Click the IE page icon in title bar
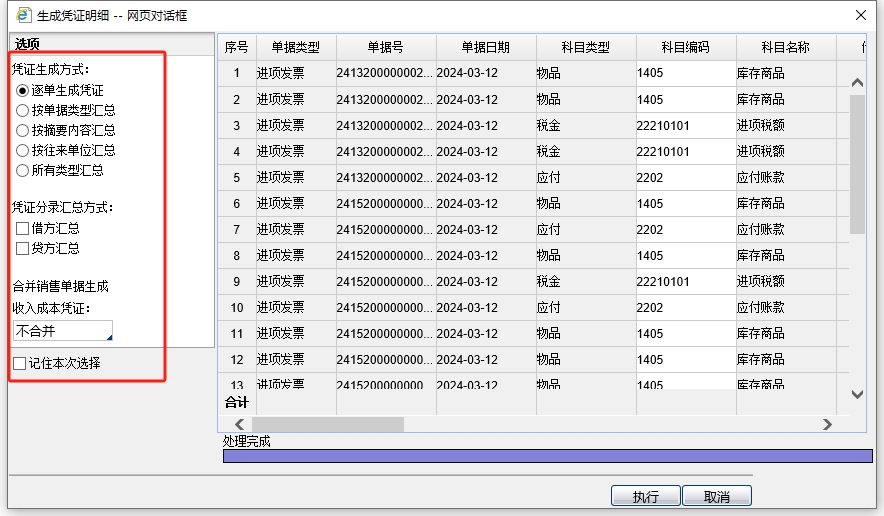The width and height of the screenshot is (884, 516). (x=23, y=15)
